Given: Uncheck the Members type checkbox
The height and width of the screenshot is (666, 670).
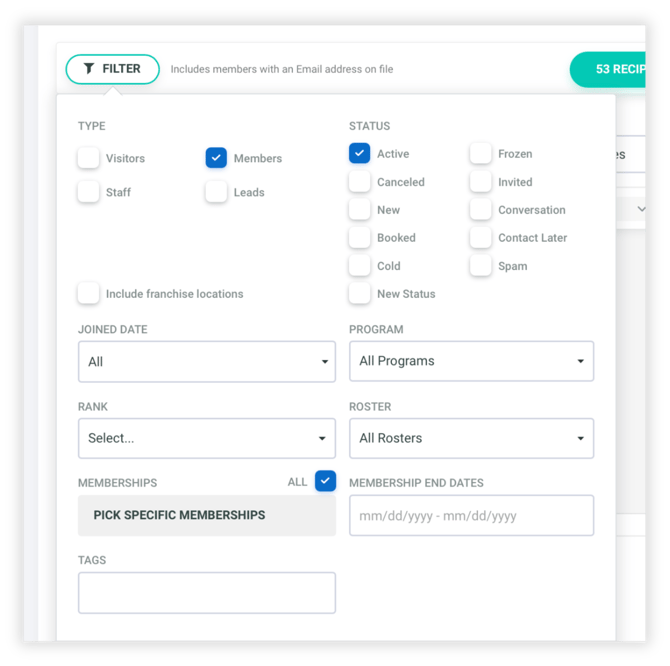Looking at the screenshot, I should [x=216, y=158].
